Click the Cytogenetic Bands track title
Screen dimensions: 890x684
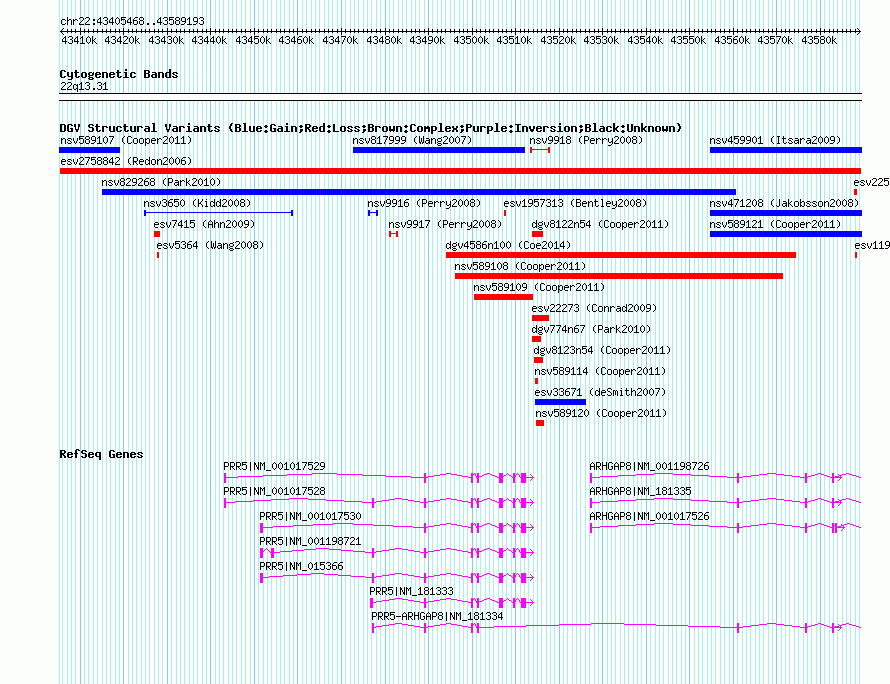pos(119,74)
